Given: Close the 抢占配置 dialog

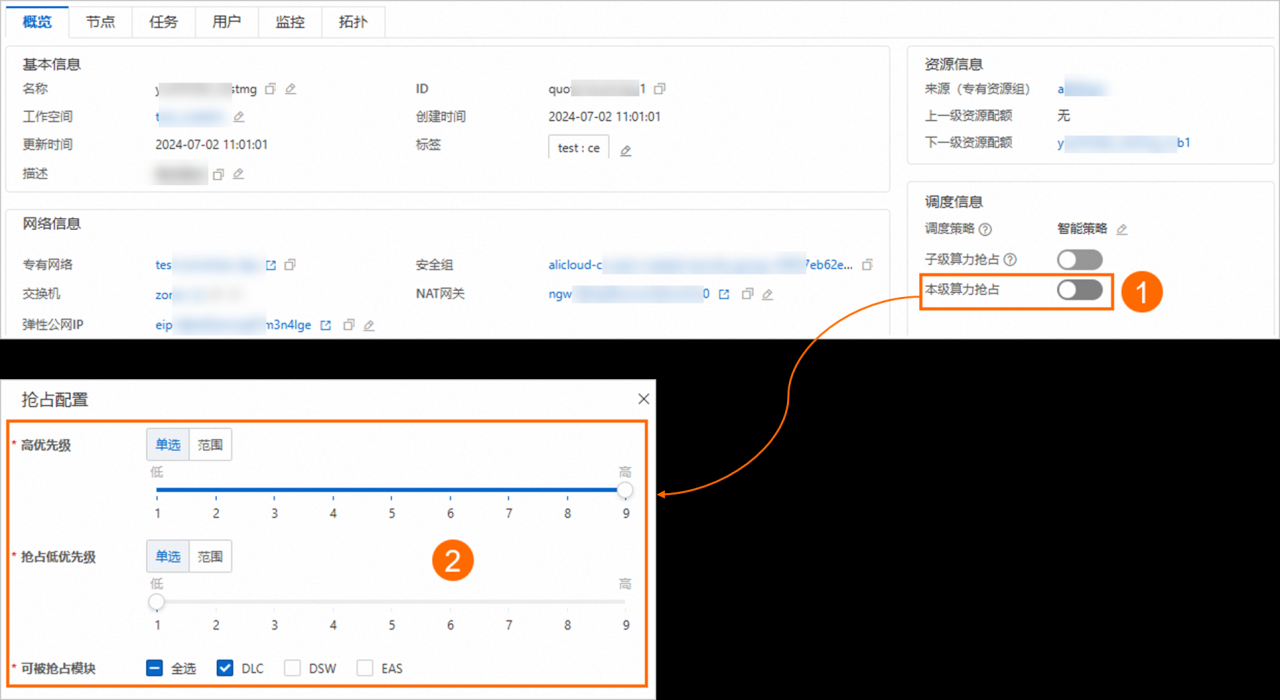Looking at the screenshot, I should [x=643, y=399].
